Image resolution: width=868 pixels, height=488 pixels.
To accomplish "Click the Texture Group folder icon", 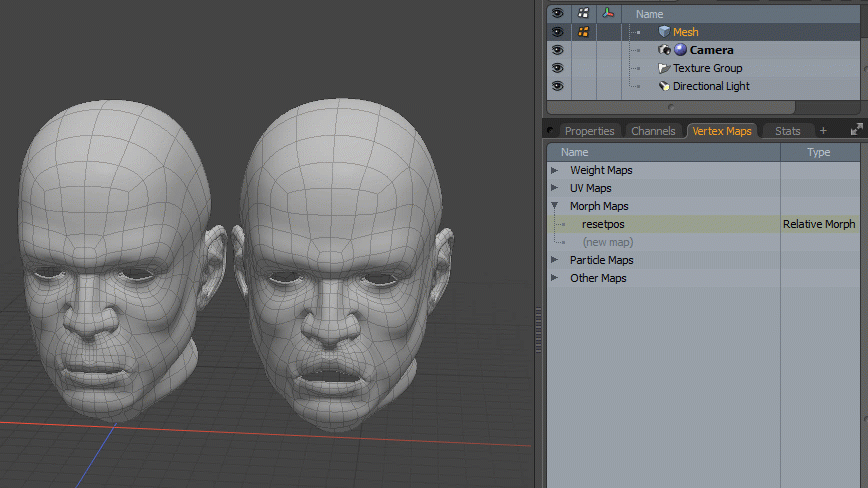I will 664,68.
